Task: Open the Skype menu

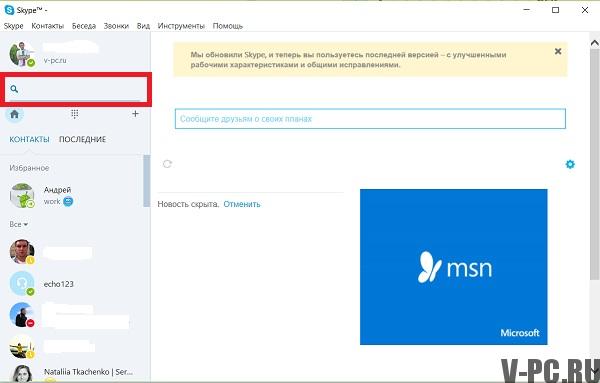Action: point(13,26)
